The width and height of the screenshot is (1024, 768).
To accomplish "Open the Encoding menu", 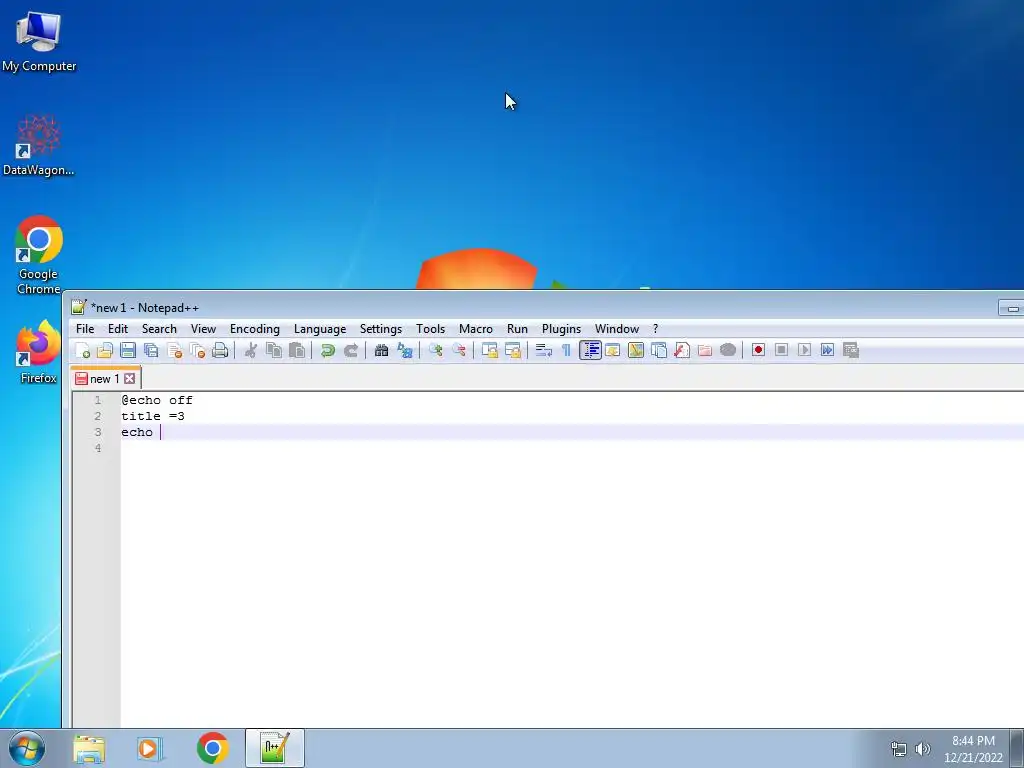I will 255,329.
